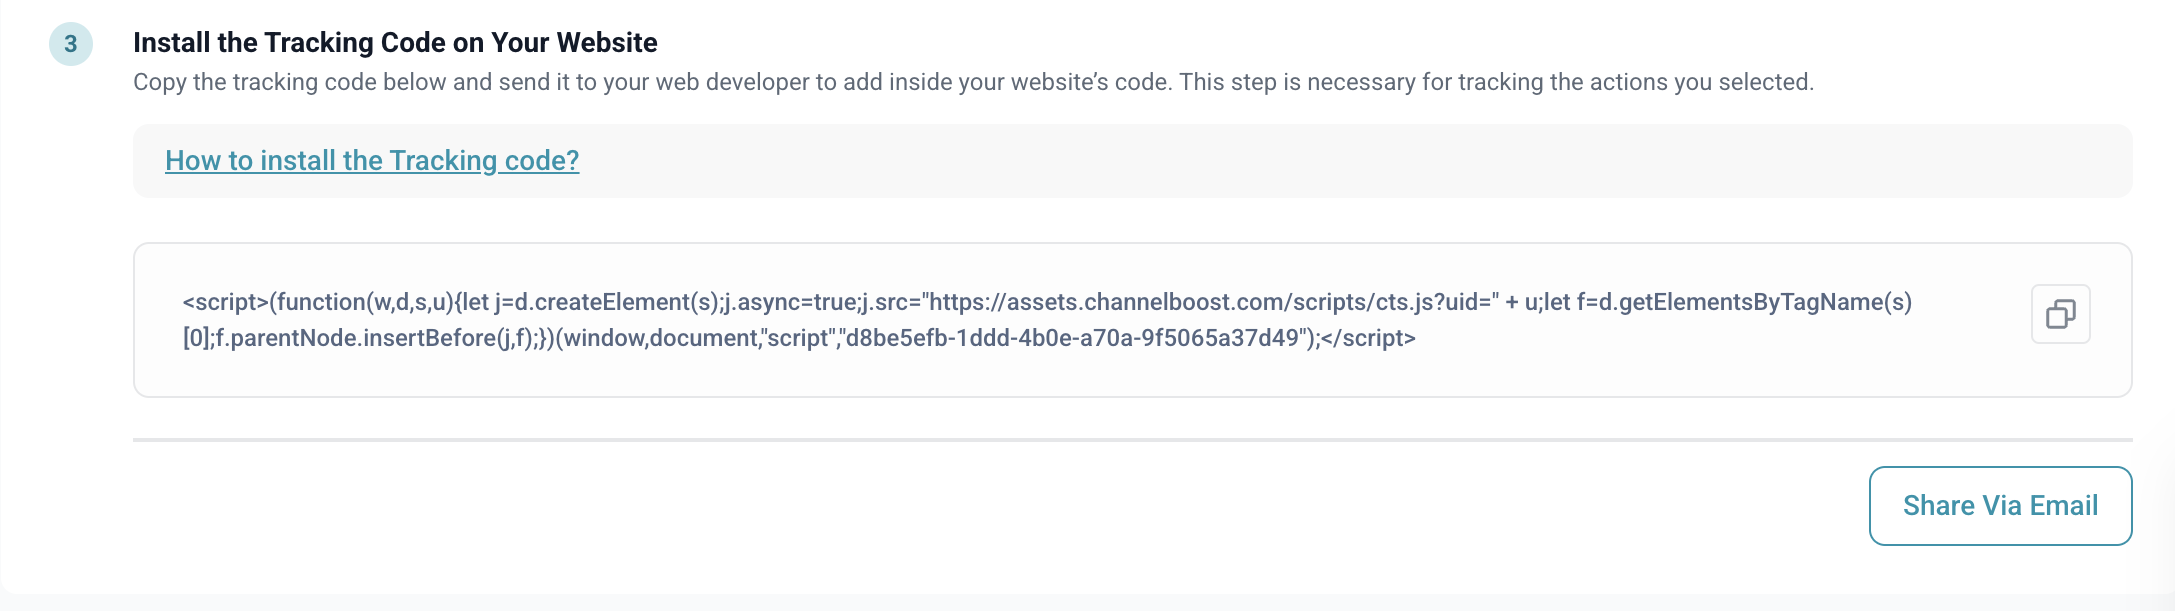
Task: Click the d8be5efb UID string in the code
Action: [x=1072, y=338]
